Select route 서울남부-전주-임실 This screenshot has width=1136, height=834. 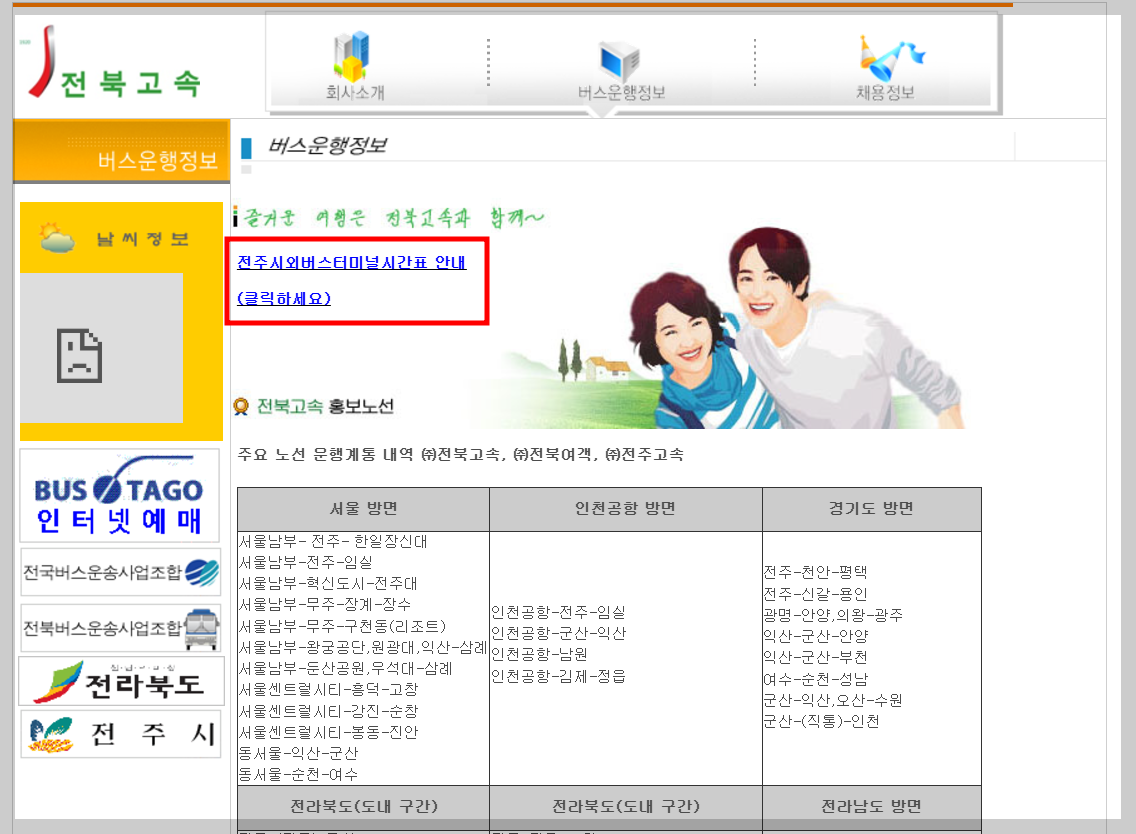click(306, 562)
